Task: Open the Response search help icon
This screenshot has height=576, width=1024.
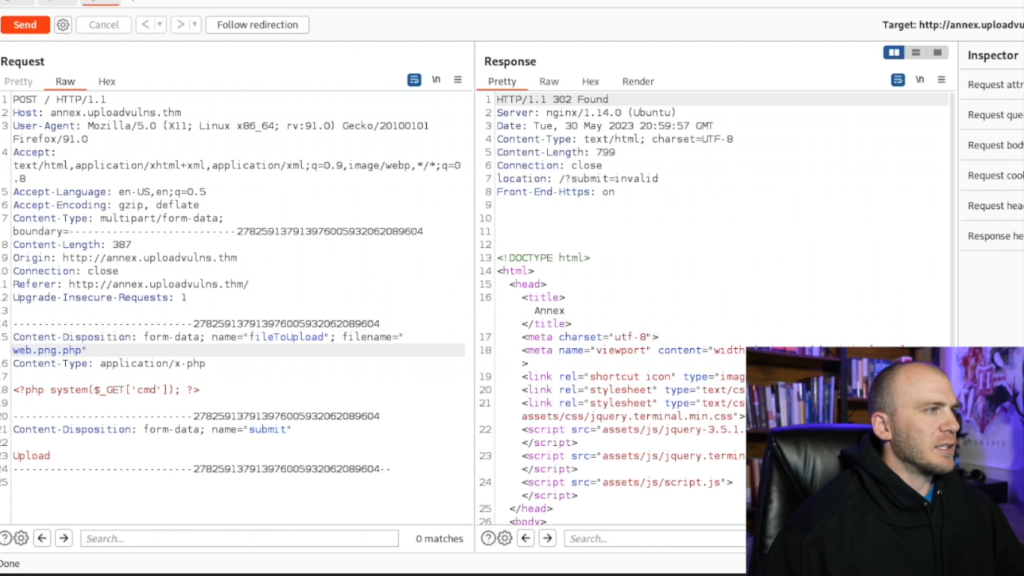Action: click(x=488, y=538)
